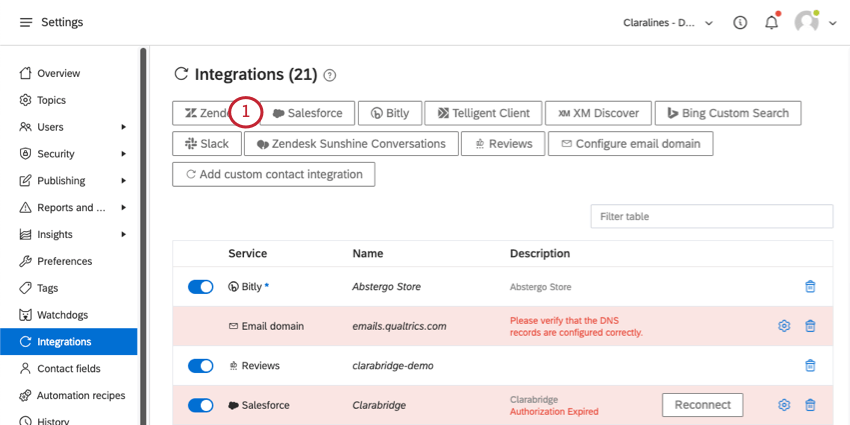Click the refresh icon beside Integrations heading

[x=181, y=74]
